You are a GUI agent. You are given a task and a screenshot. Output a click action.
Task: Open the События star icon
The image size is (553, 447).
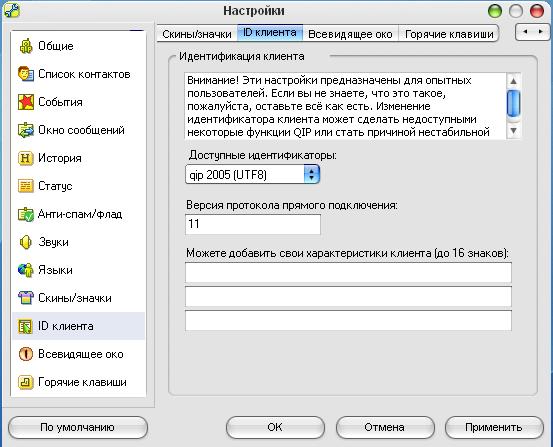pos(26,102)
